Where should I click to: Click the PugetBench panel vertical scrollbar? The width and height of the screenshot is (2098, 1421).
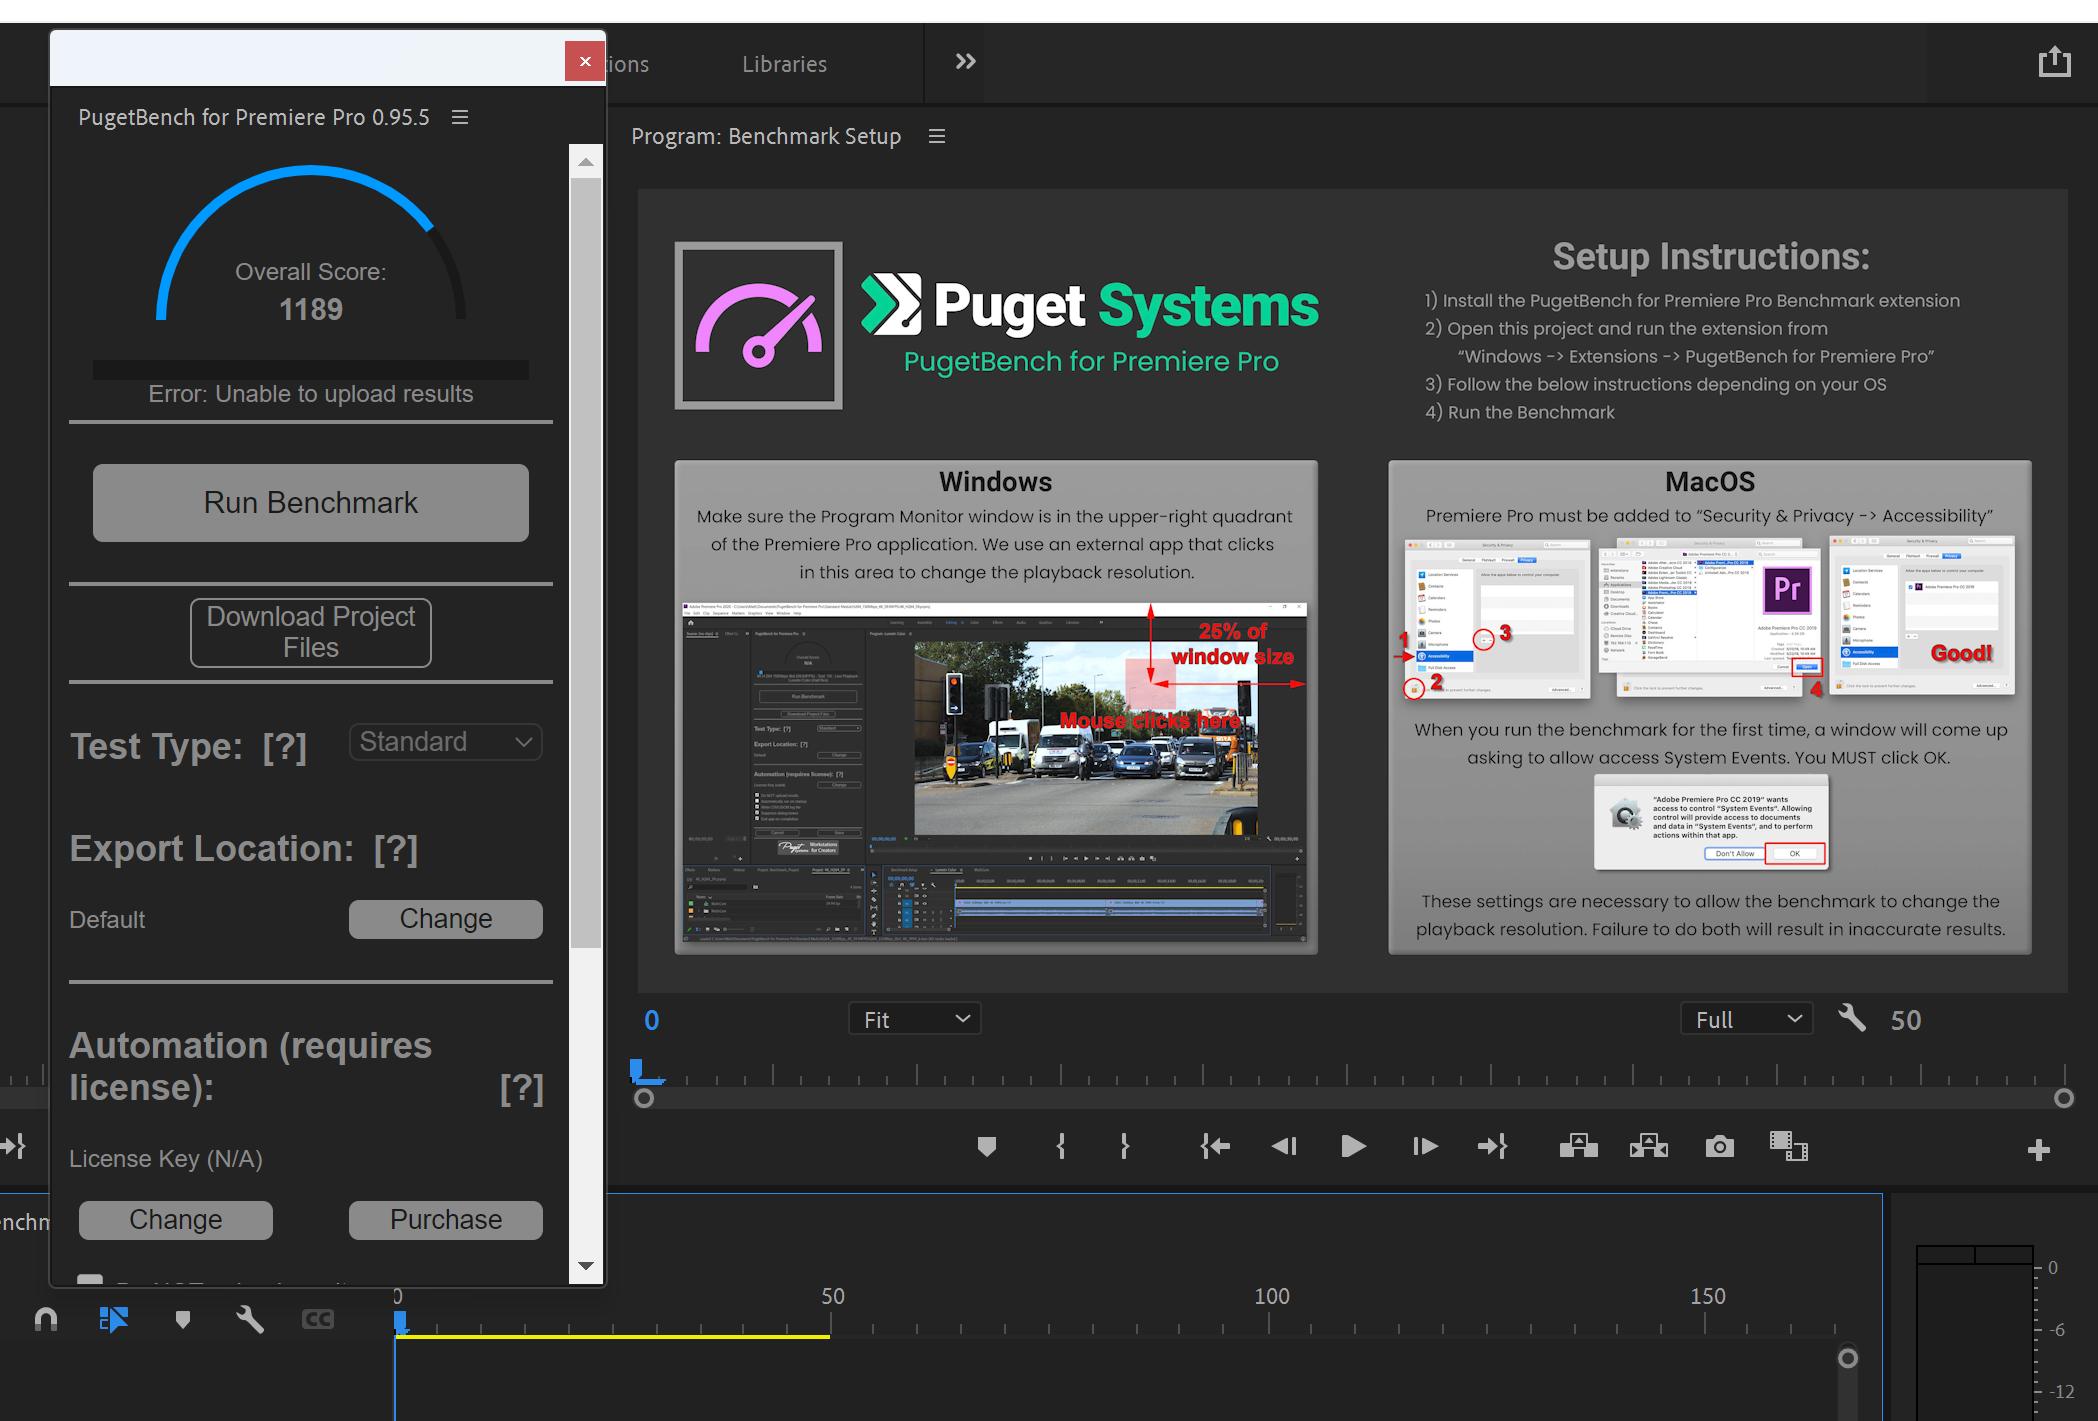pos(586,560)
